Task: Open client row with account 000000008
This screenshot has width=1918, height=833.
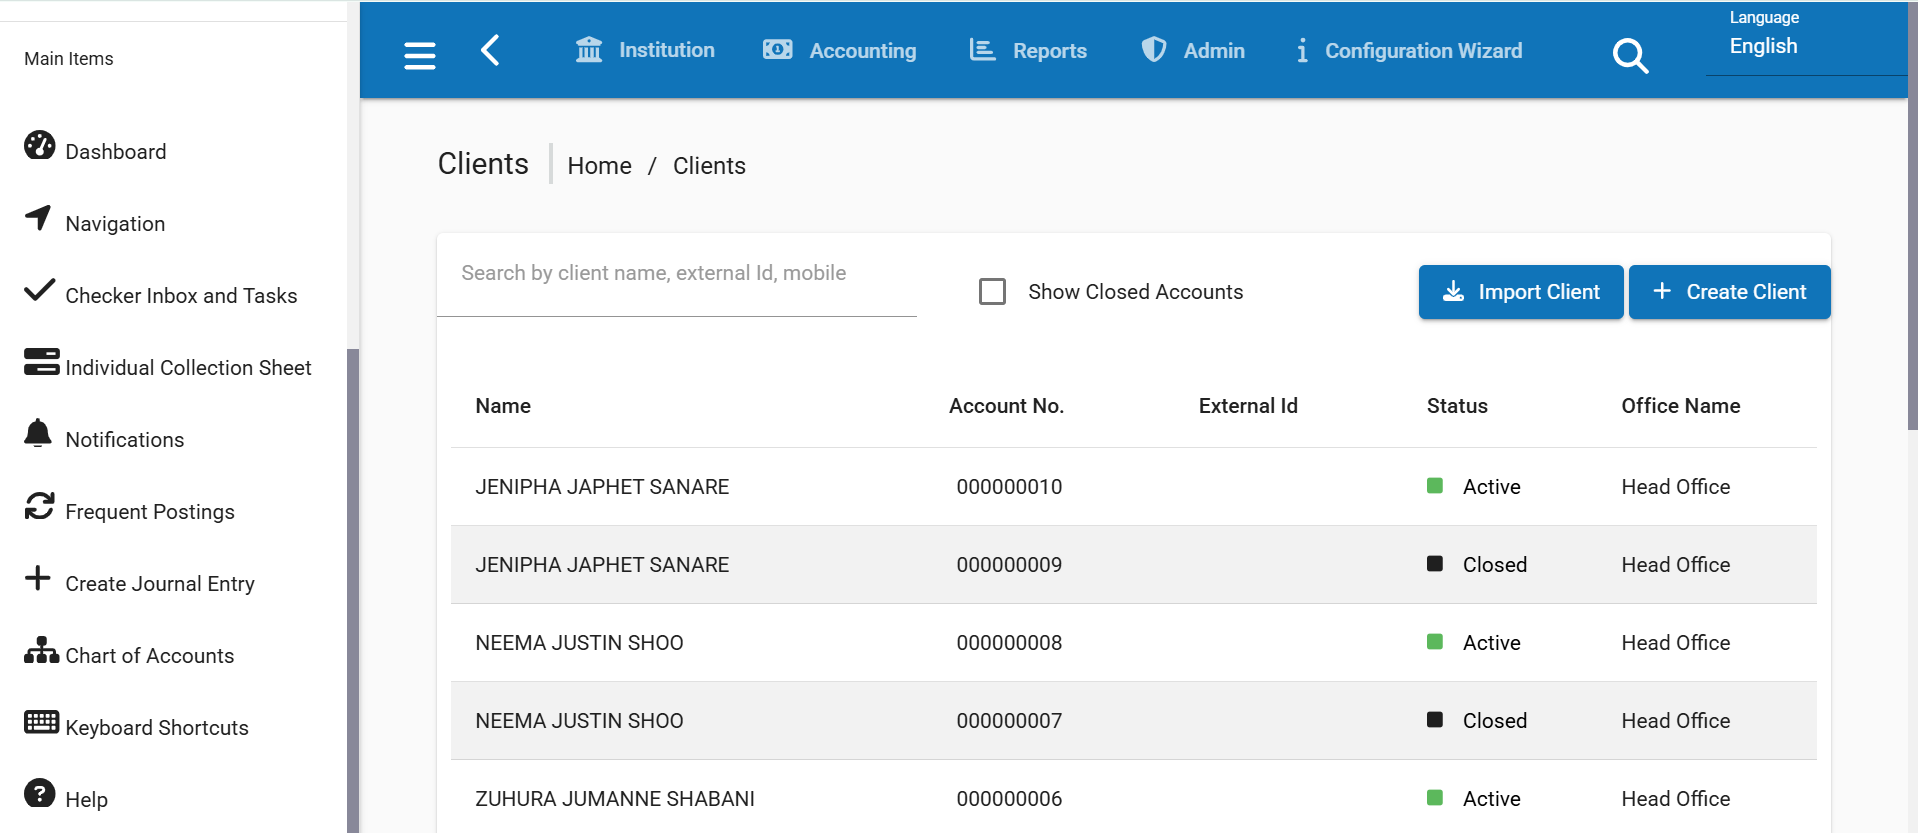Action: pyautogui.click(x=1008, y=643)
